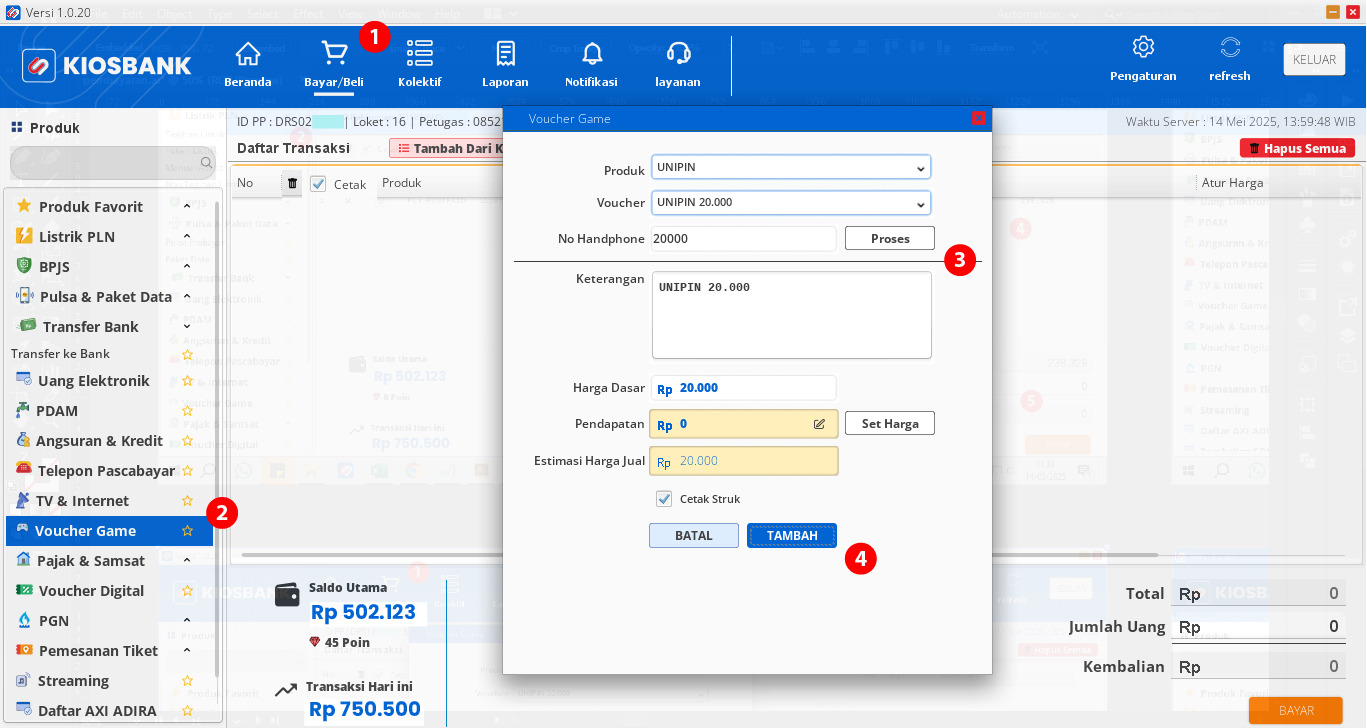Open the Notifikasi bell icon
The height and width of the screenshot is (728, 1367).
pyautogui.click(x=591, y=54)
